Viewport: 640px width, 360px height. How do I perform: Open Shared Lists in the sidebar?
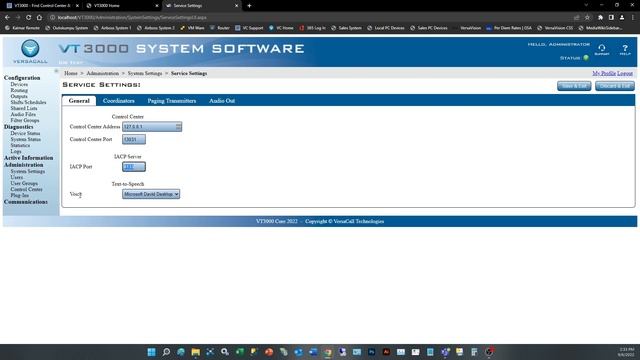click(24, 109)
